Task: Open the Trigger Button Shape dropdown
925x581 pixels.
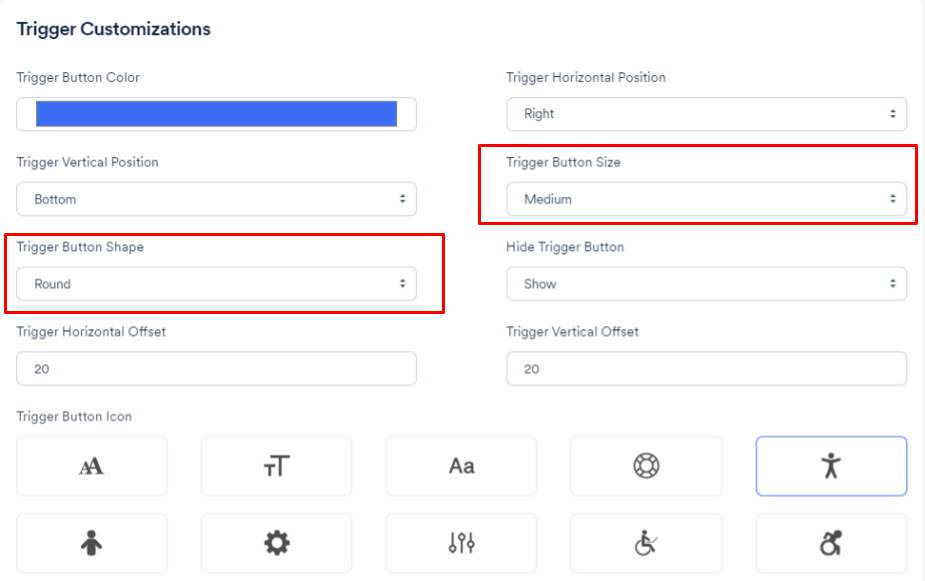Action: pyautogui.click(x=216, y=283)
